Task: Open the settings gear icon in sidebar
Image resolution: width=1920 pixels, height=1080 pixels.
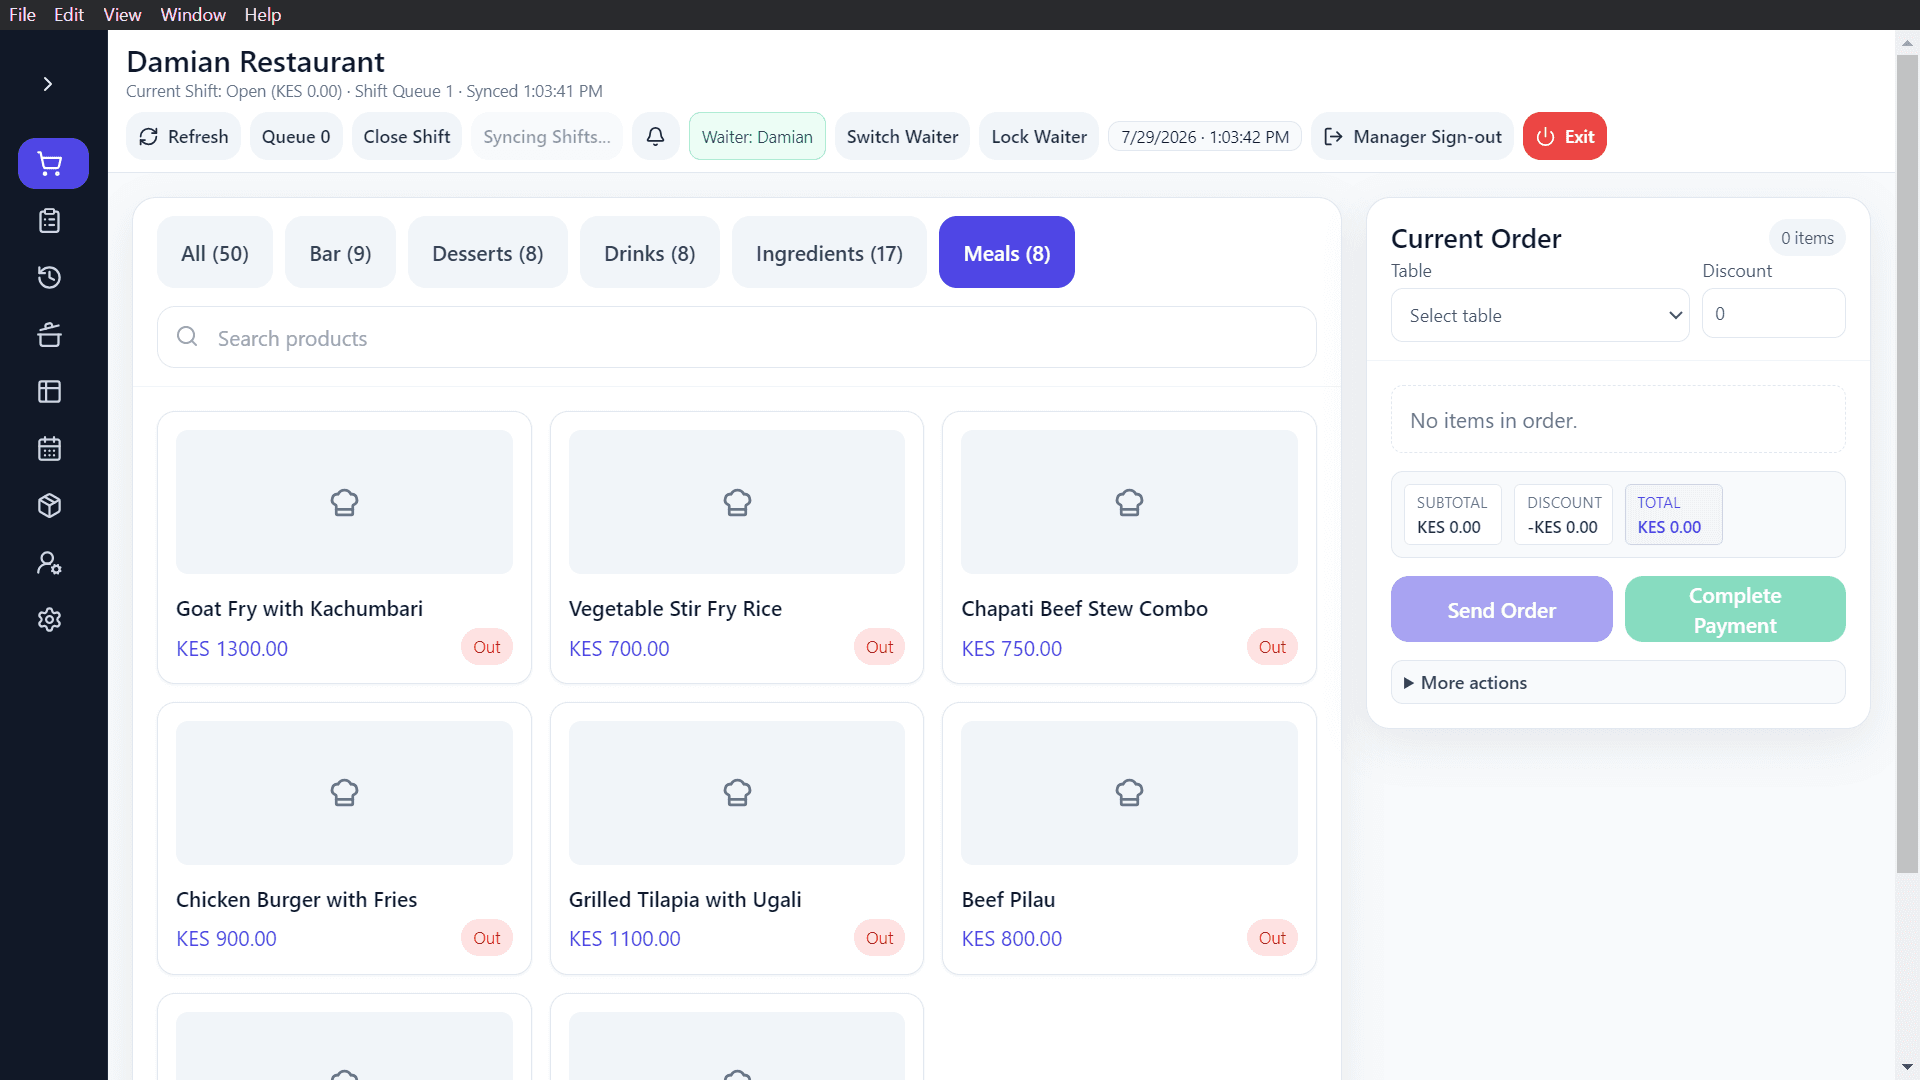Action: pos(50,620)
